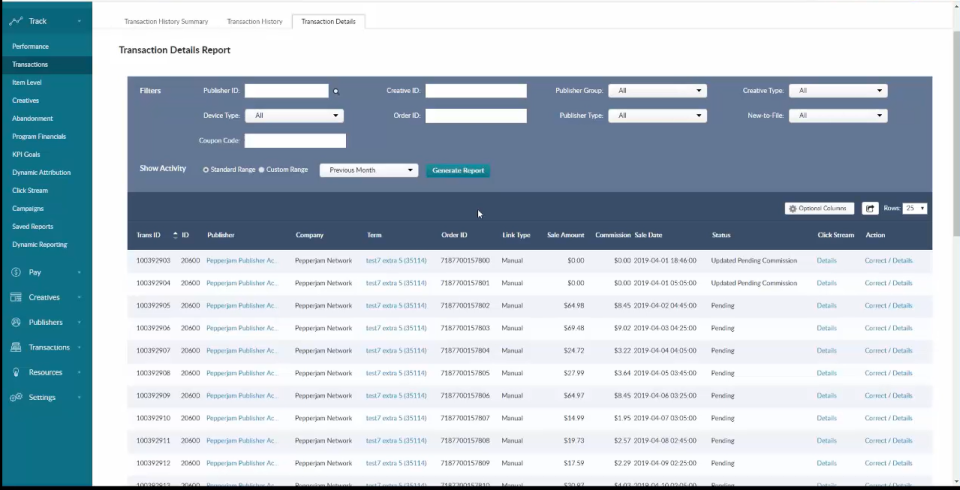Click the Optional Columns button
Screen dimensions: 960x490
[x=819, y=208]
